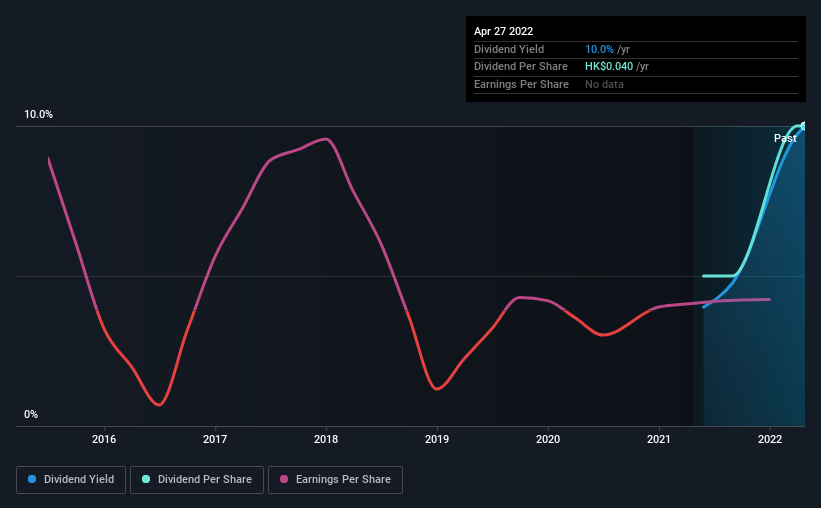821x508 pixels.
Task: Click the 2020 x-axis year label
Action: click(x=548, y=439)
